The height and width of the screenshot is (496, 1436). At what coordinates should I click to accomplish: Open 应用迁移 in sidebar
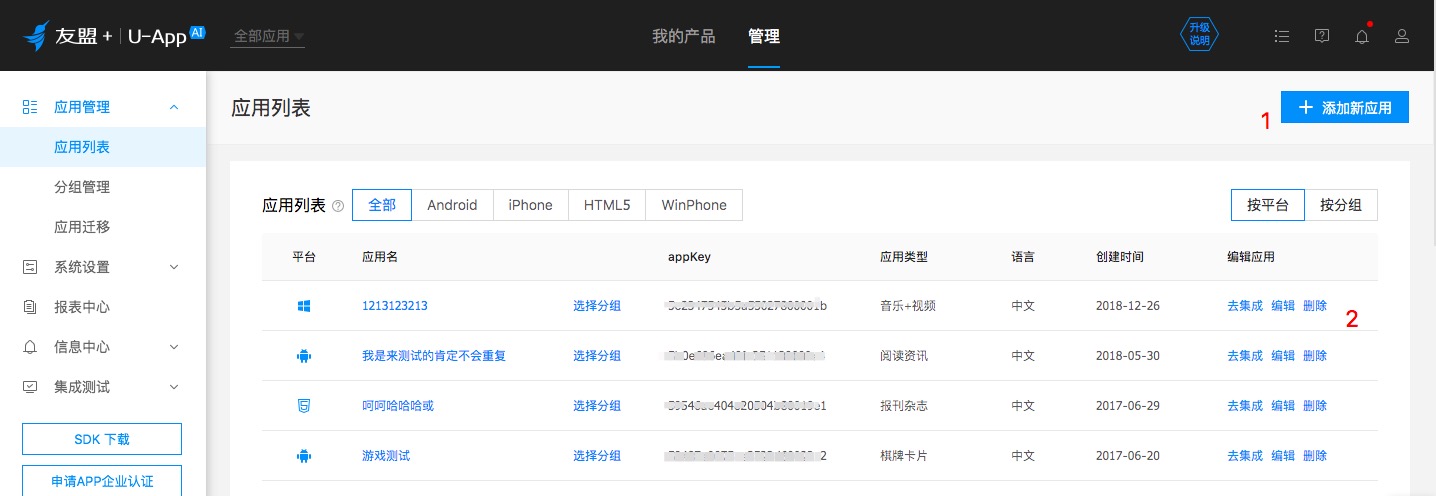tap(82, 227)
